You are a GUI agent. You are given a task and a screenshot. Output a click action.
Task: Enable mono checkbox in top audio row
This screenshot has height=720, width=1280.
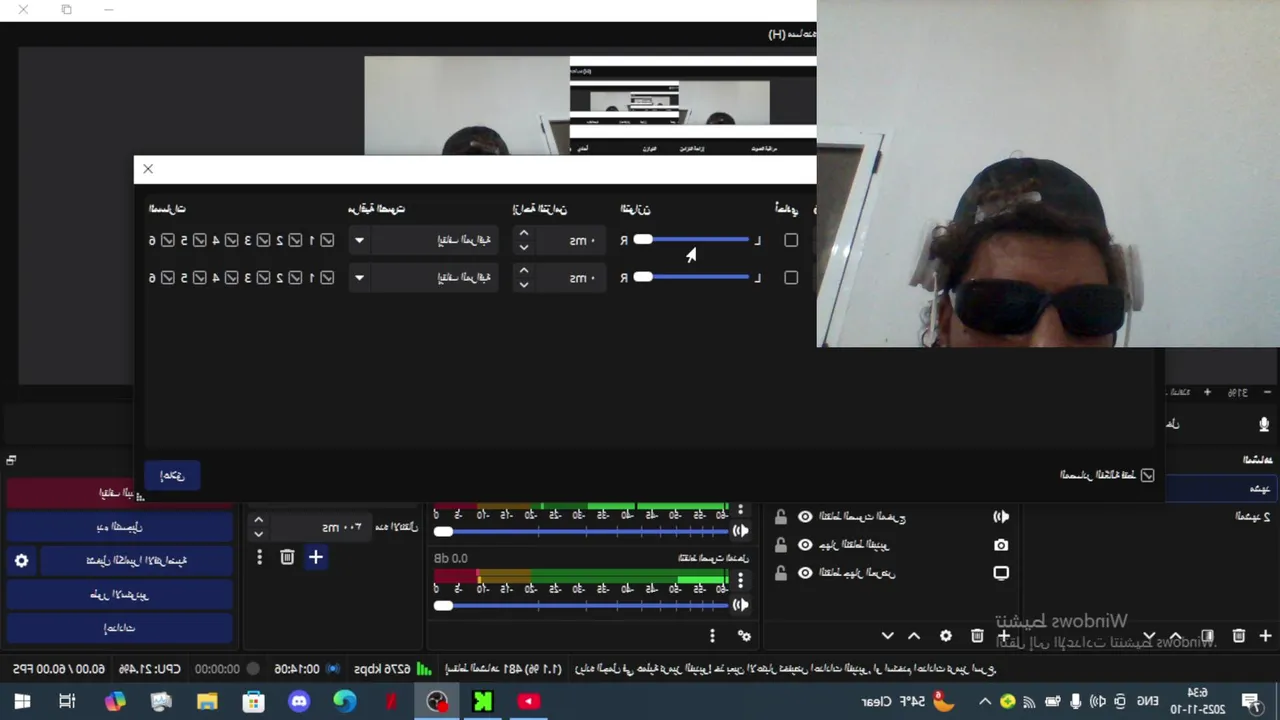point(791,240)
